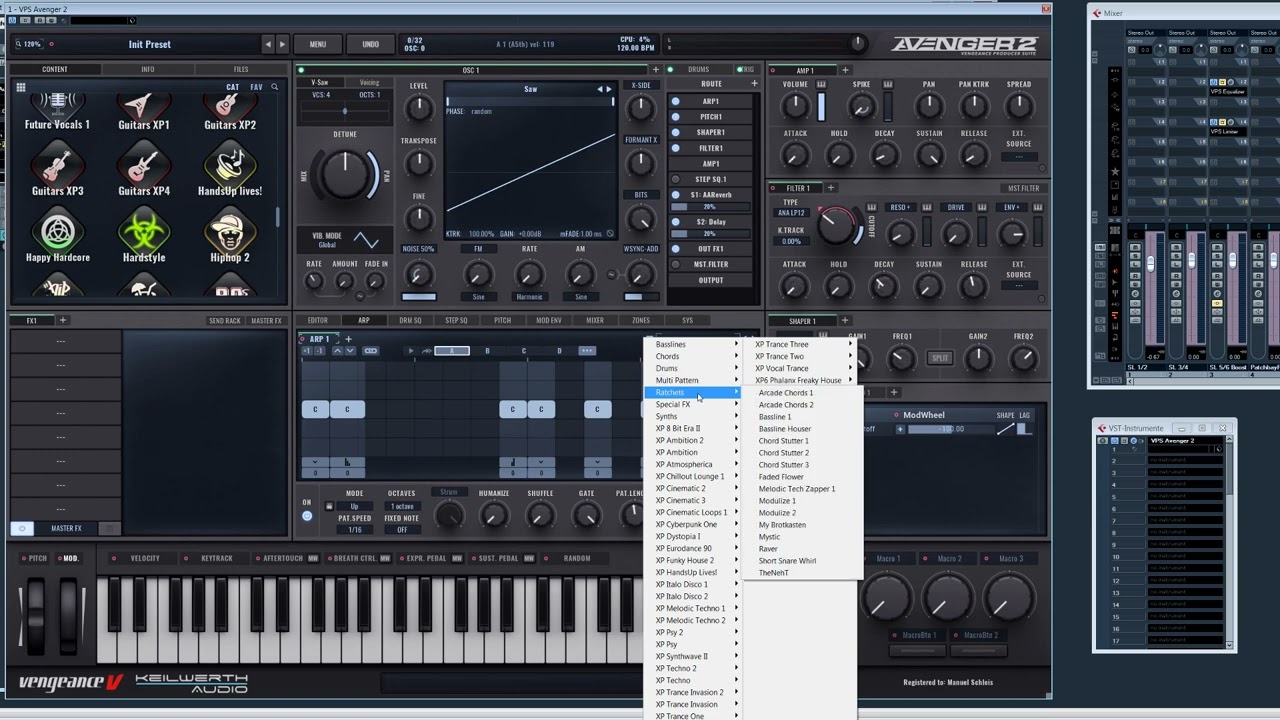Play the arpeggiator pattern
Image resolution: width=1280 pixels, height=720 pixels.
(410, 351)
